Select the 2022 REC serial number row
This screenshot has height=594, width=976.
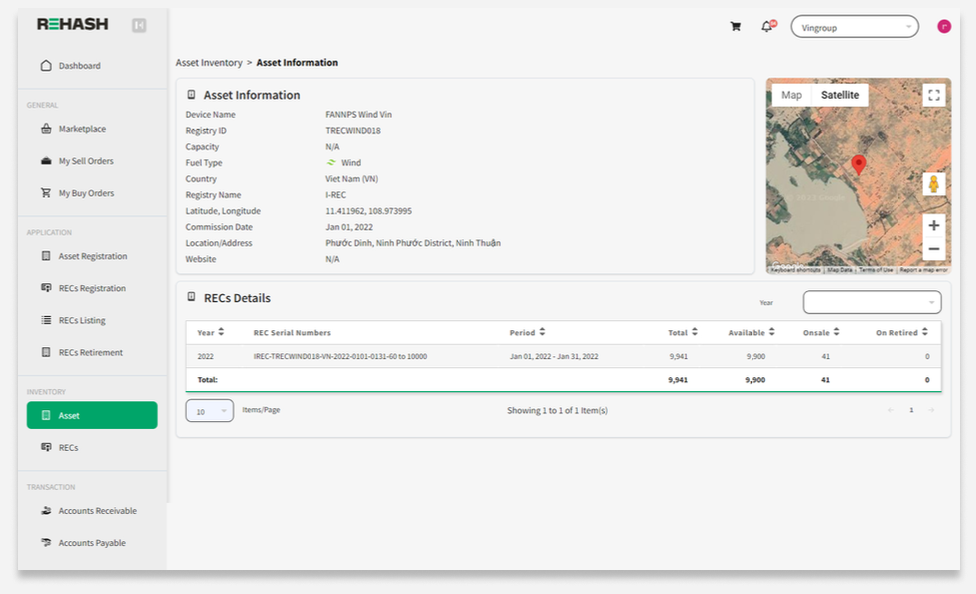340,357
